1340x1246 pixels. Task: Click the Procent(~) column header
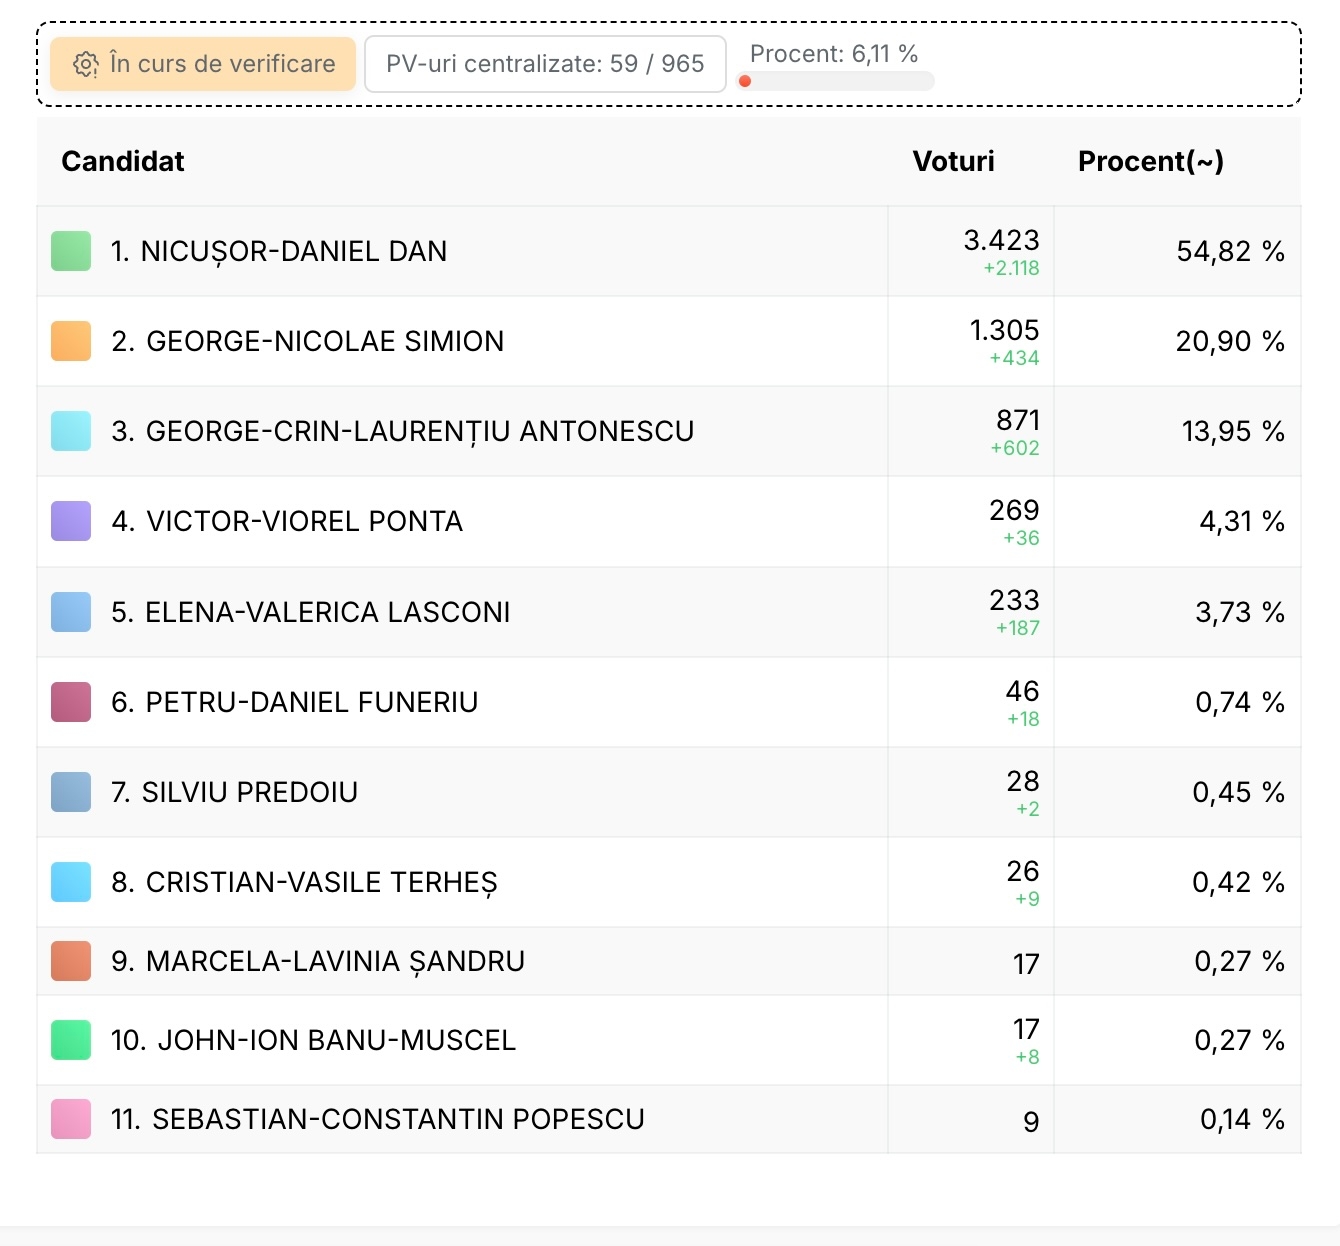pos(1150,161)
